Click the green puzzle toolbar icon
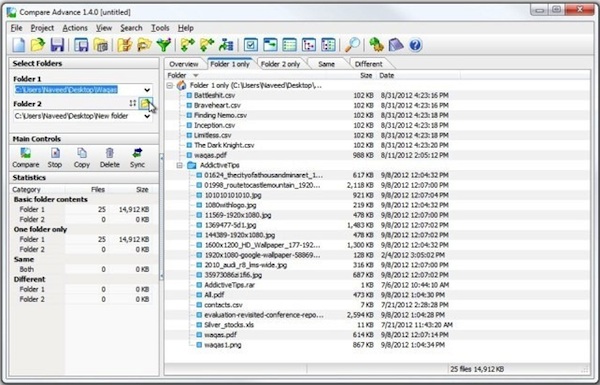Image resolution: width=600 pixels, height=385 pixels. point(377,45)
